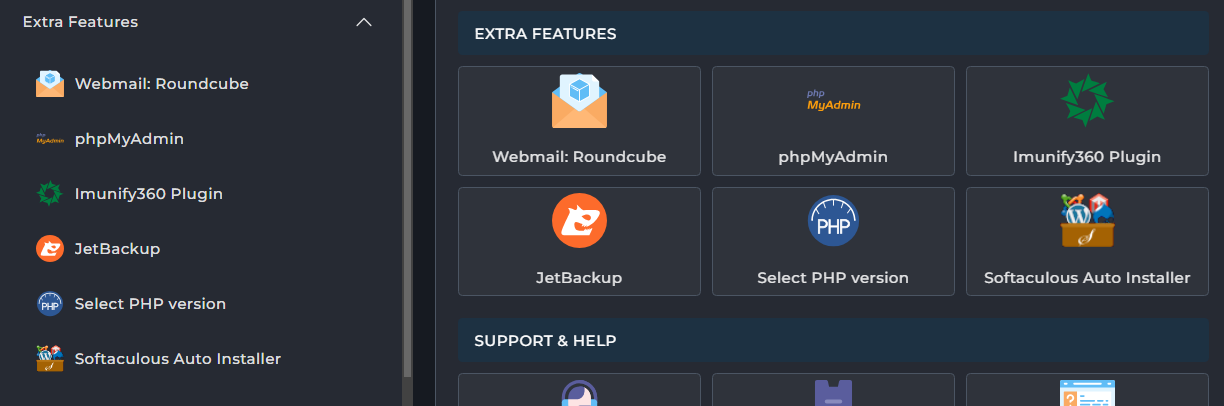Open the phpMyAdmin card label
This screenshot has width=1224, height=406.
(x=833, y=157)
